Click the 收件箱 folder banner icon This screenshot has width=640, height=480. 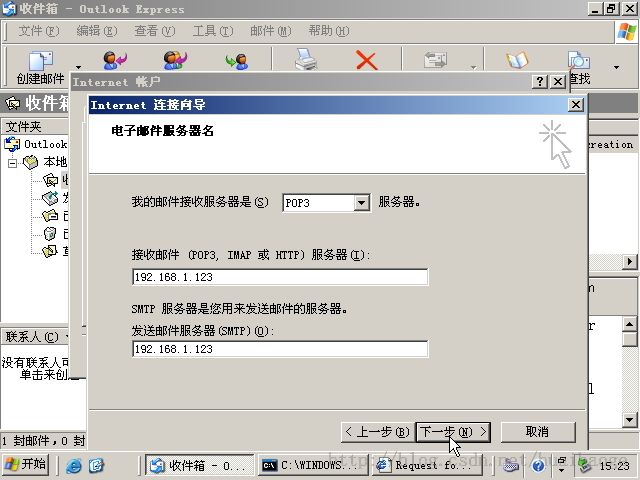(x=12, y=103)
